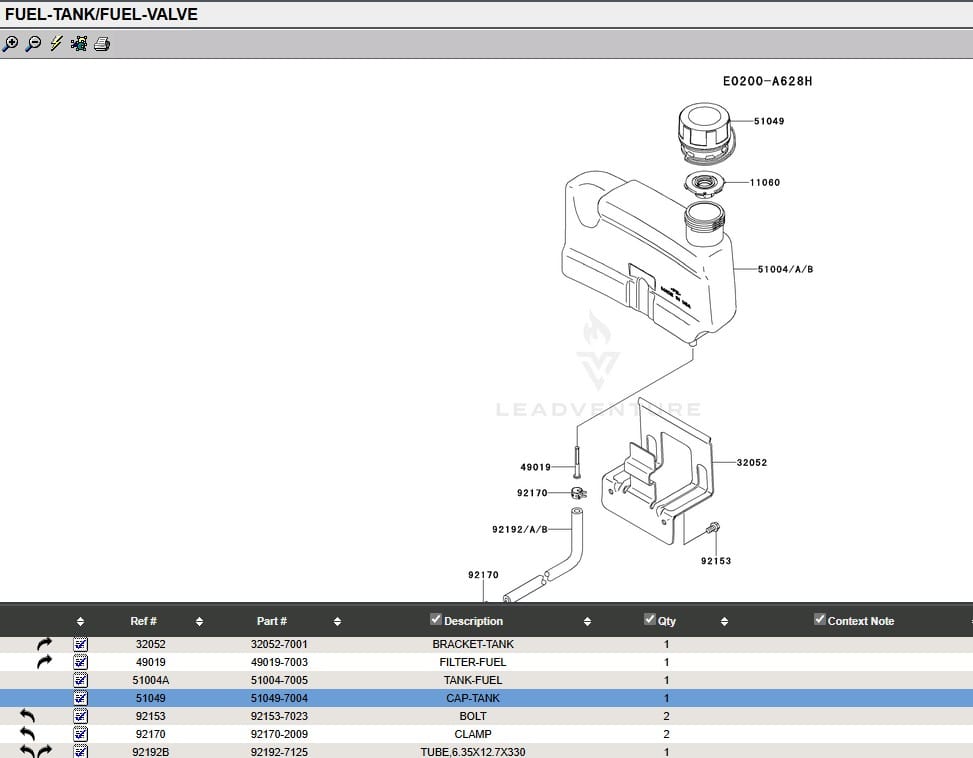973x758 pixels.
Task: Disable the Context Note column checkbox
Action: (x=820, y=620)
